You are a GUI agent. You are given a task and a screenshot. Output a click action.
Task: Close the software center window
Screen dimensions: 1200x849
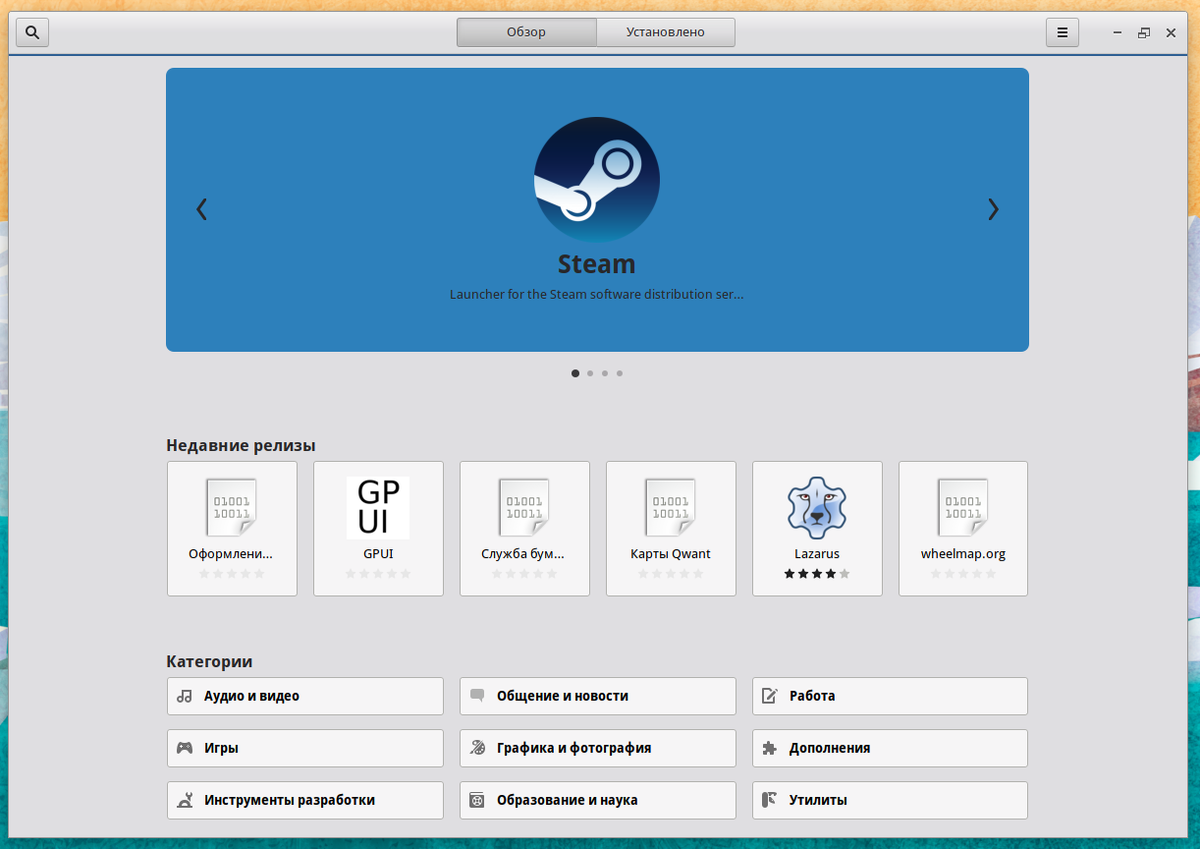(x=1171, y=33)
